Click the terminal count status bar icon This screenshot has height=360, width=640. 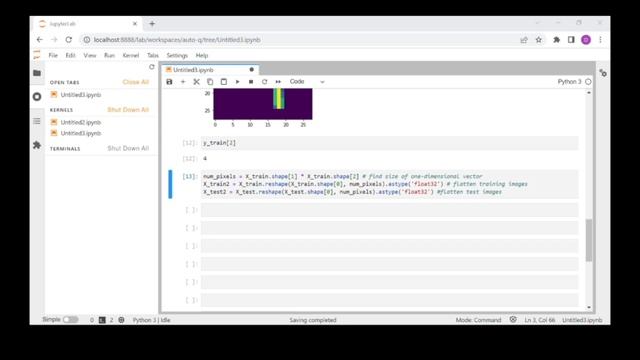[102, 320]
